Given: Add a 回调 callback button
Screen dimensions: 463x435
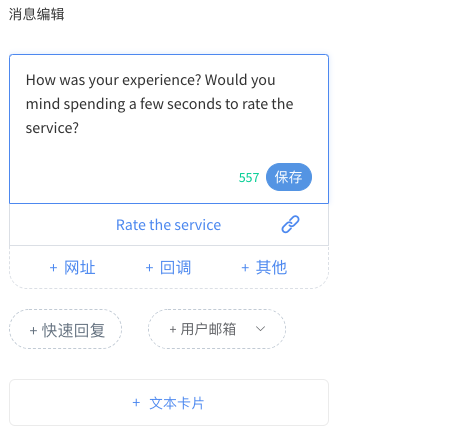Looking at the screenshot, I should click(169, 268).
